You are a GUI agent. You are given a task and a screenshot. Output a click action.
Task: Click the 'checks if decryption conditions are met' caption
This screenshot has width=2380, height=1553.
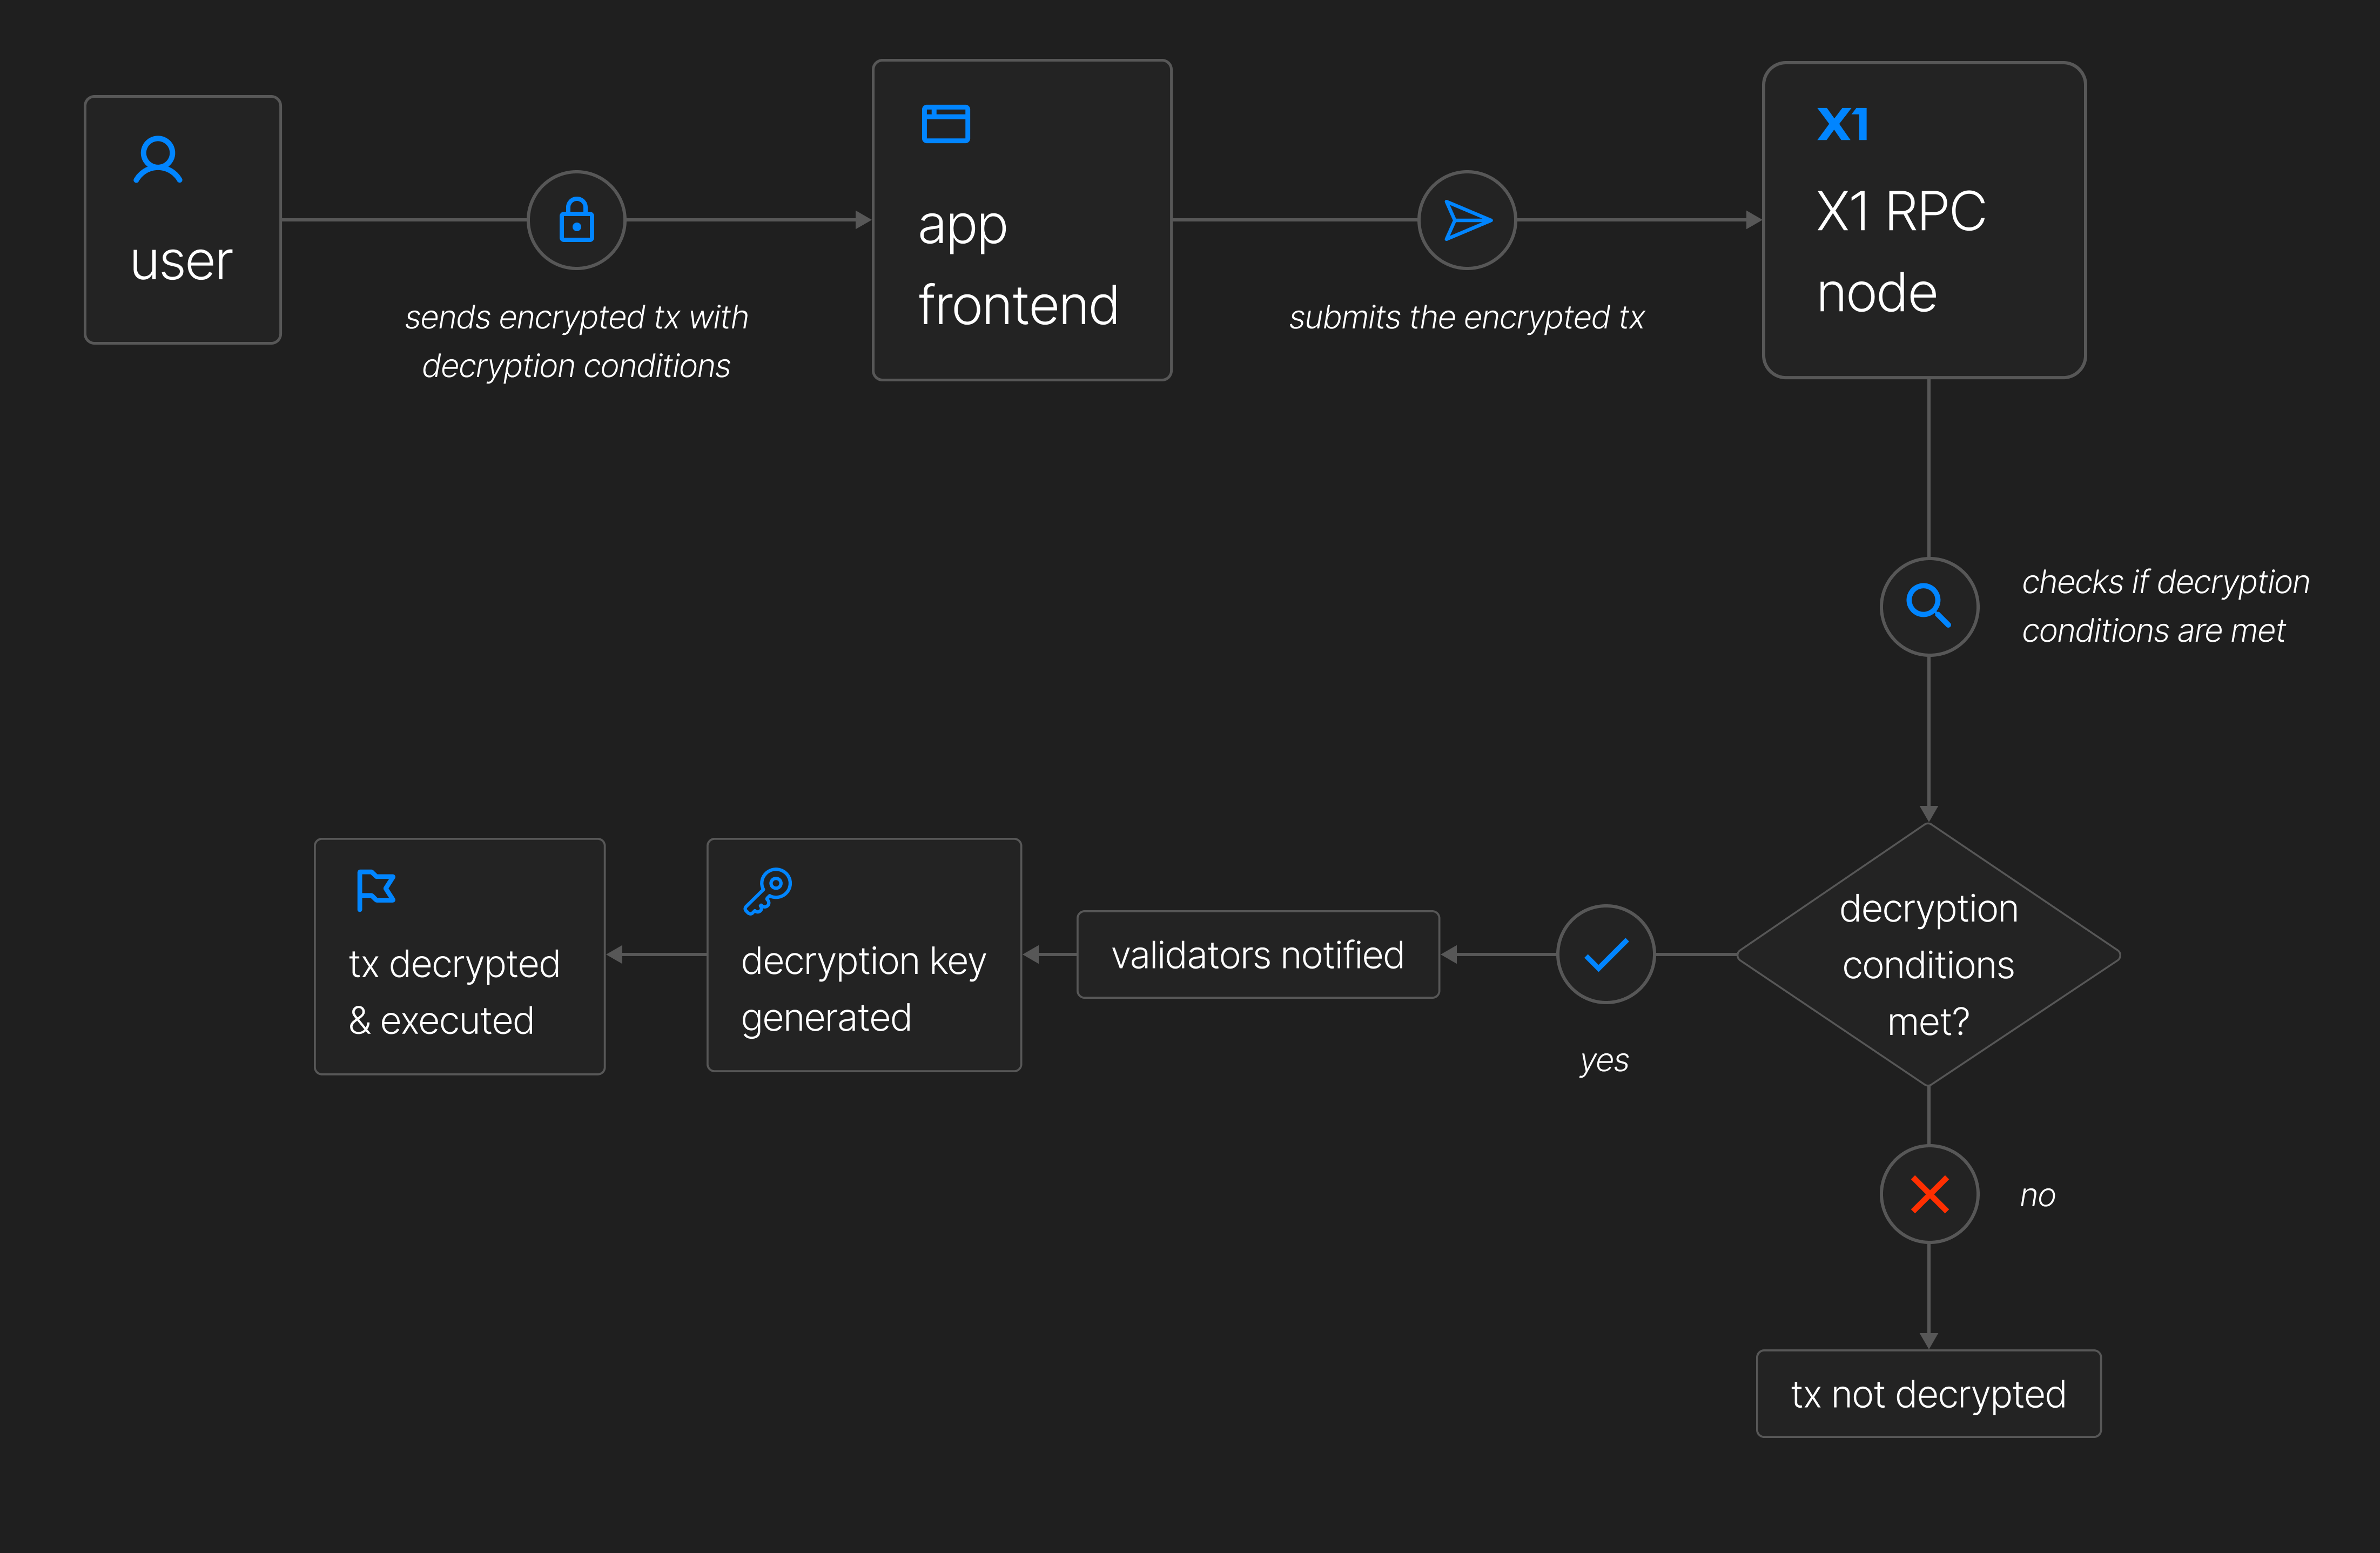click(2165, 606)
